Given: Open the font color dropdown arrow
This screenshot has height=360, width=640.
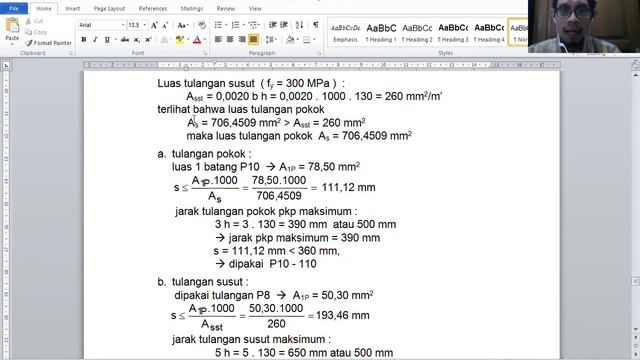Looking at the screenshot, I should [204, 40].
